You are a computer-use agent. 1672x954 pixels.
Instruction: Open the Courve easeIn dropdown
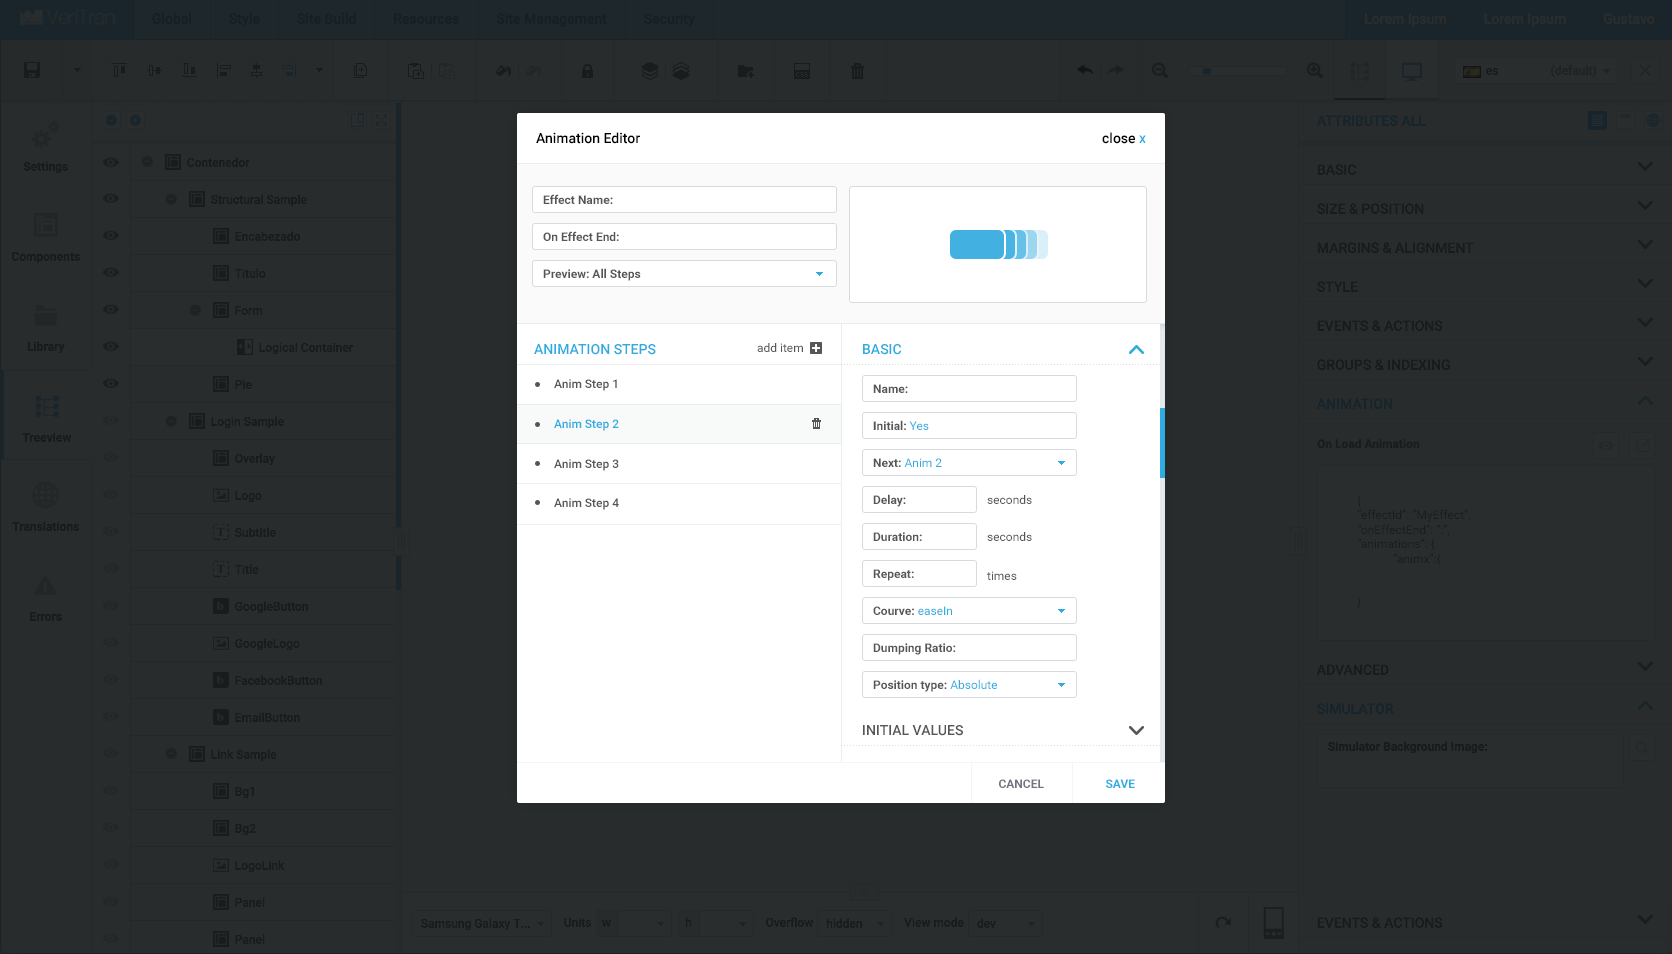point(969,611)
